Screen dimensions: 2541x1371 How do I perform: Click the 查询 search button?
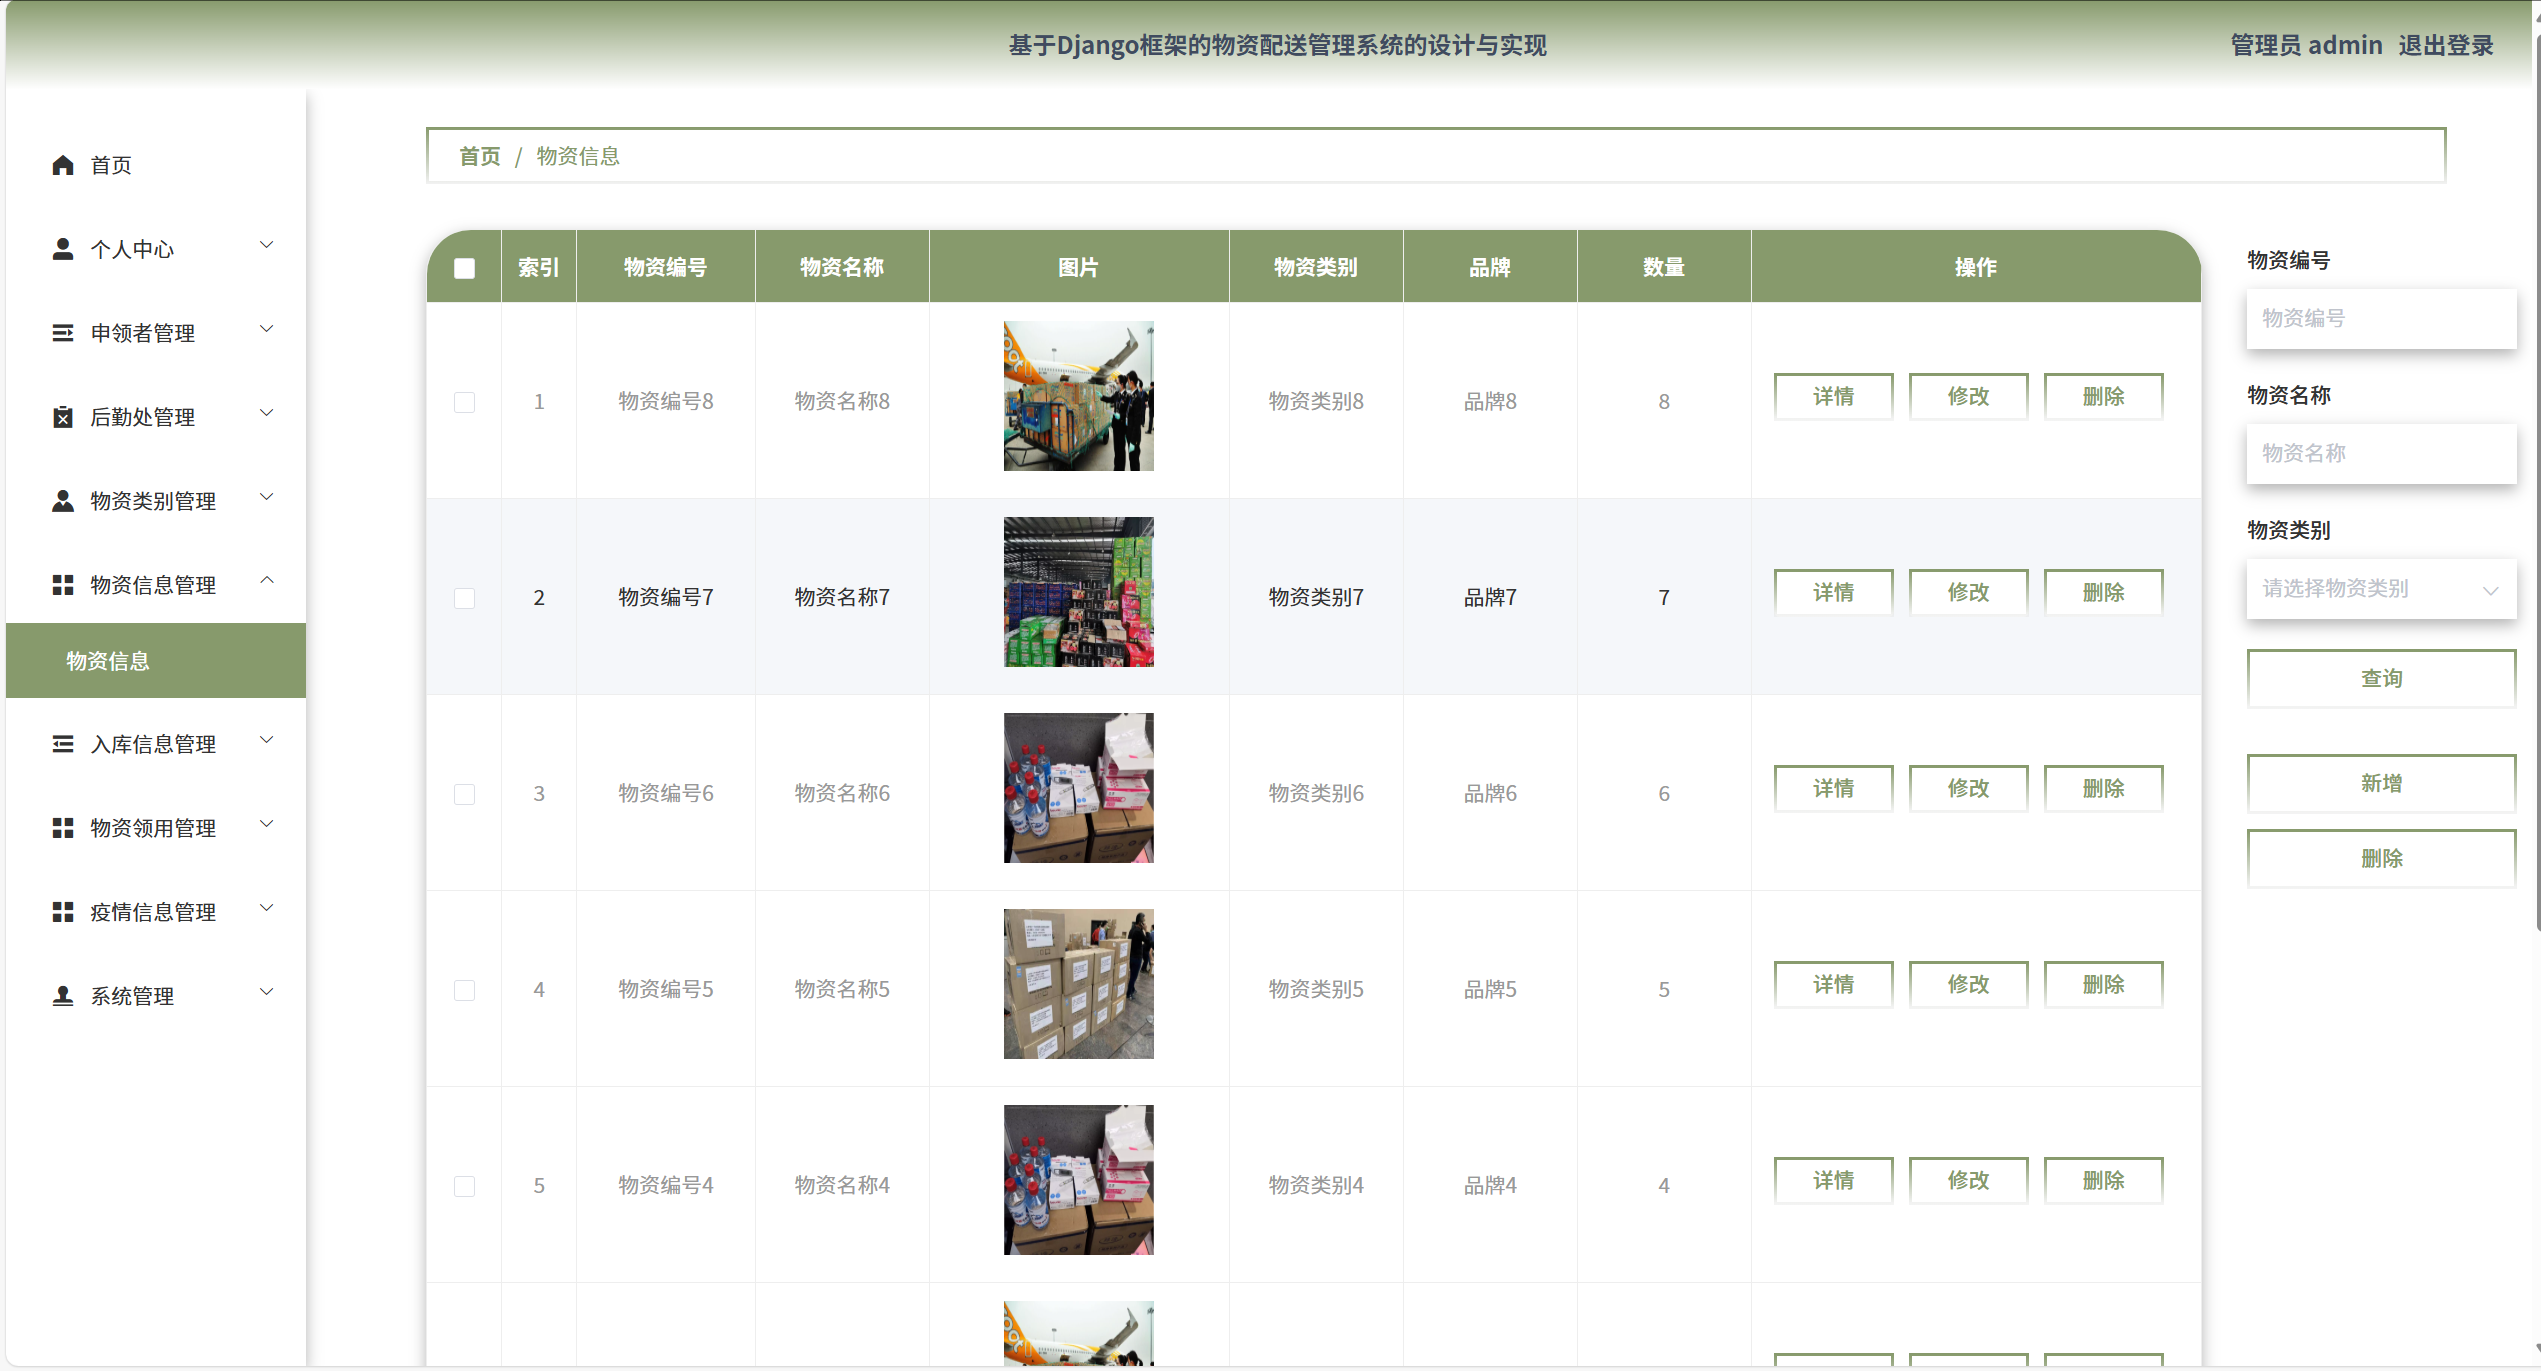click(x=2380, y=679)
